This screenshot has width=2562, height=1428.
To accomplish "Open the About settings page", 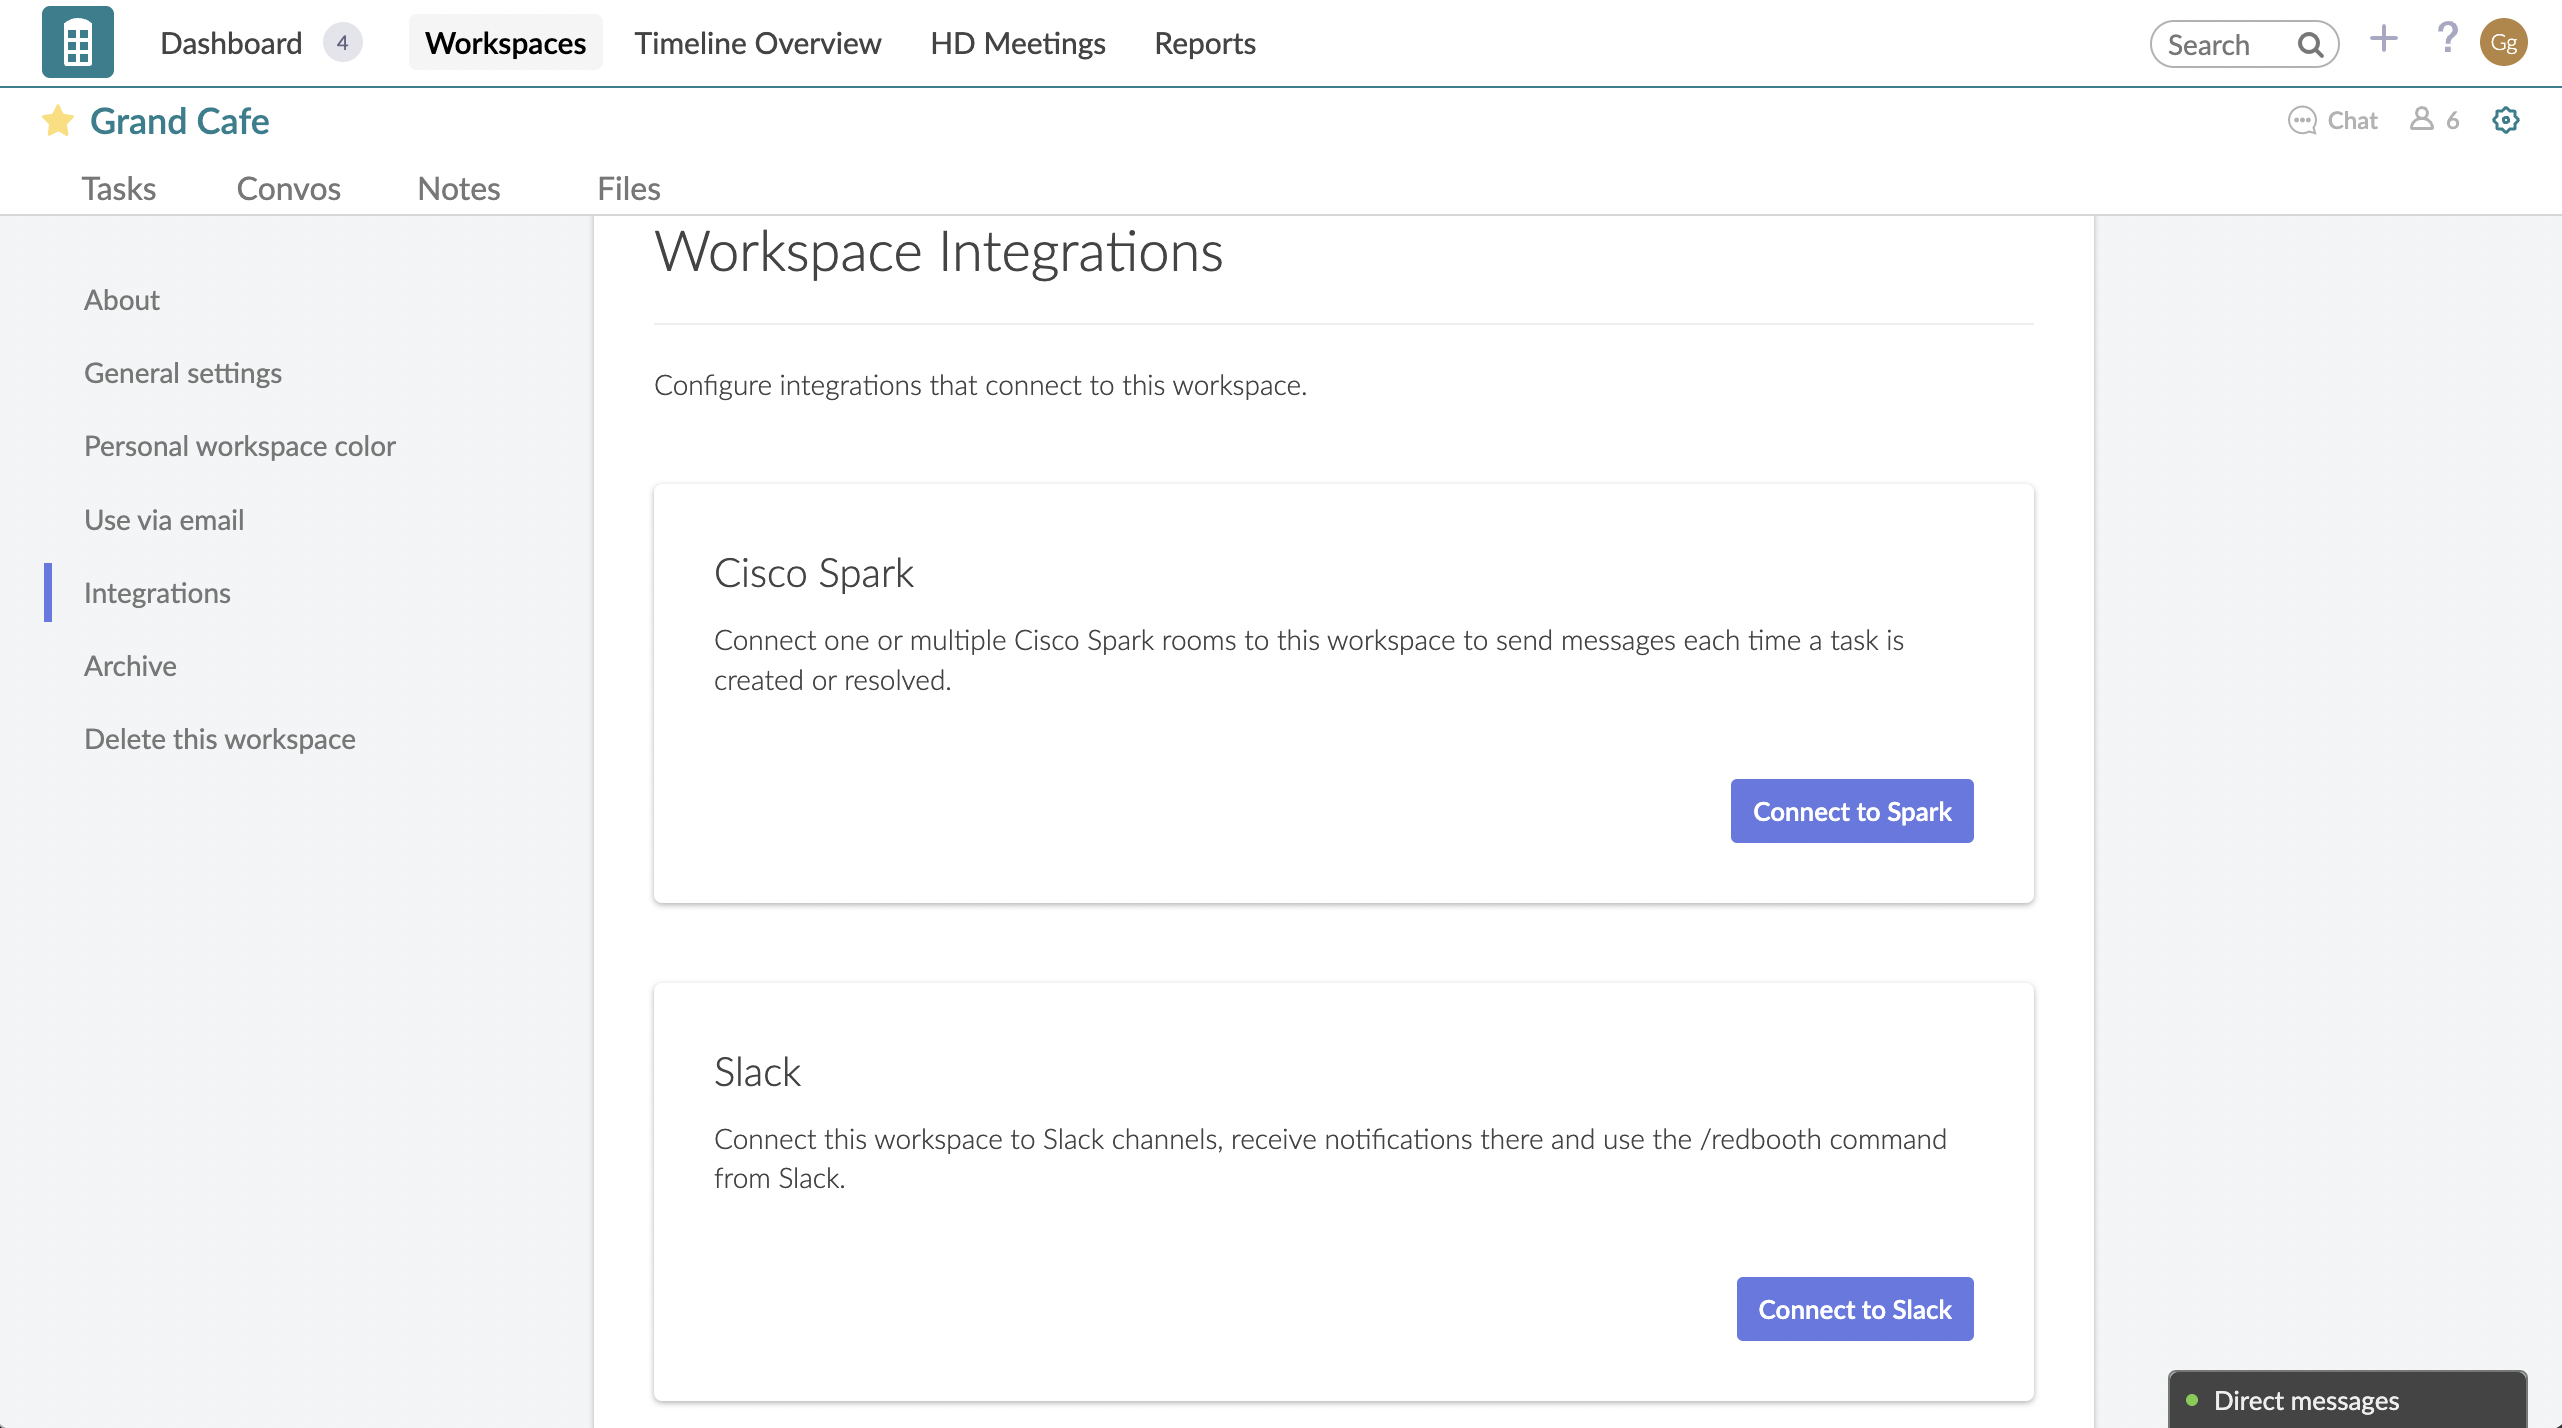I will pyautogui.click(x=122, y=300).
